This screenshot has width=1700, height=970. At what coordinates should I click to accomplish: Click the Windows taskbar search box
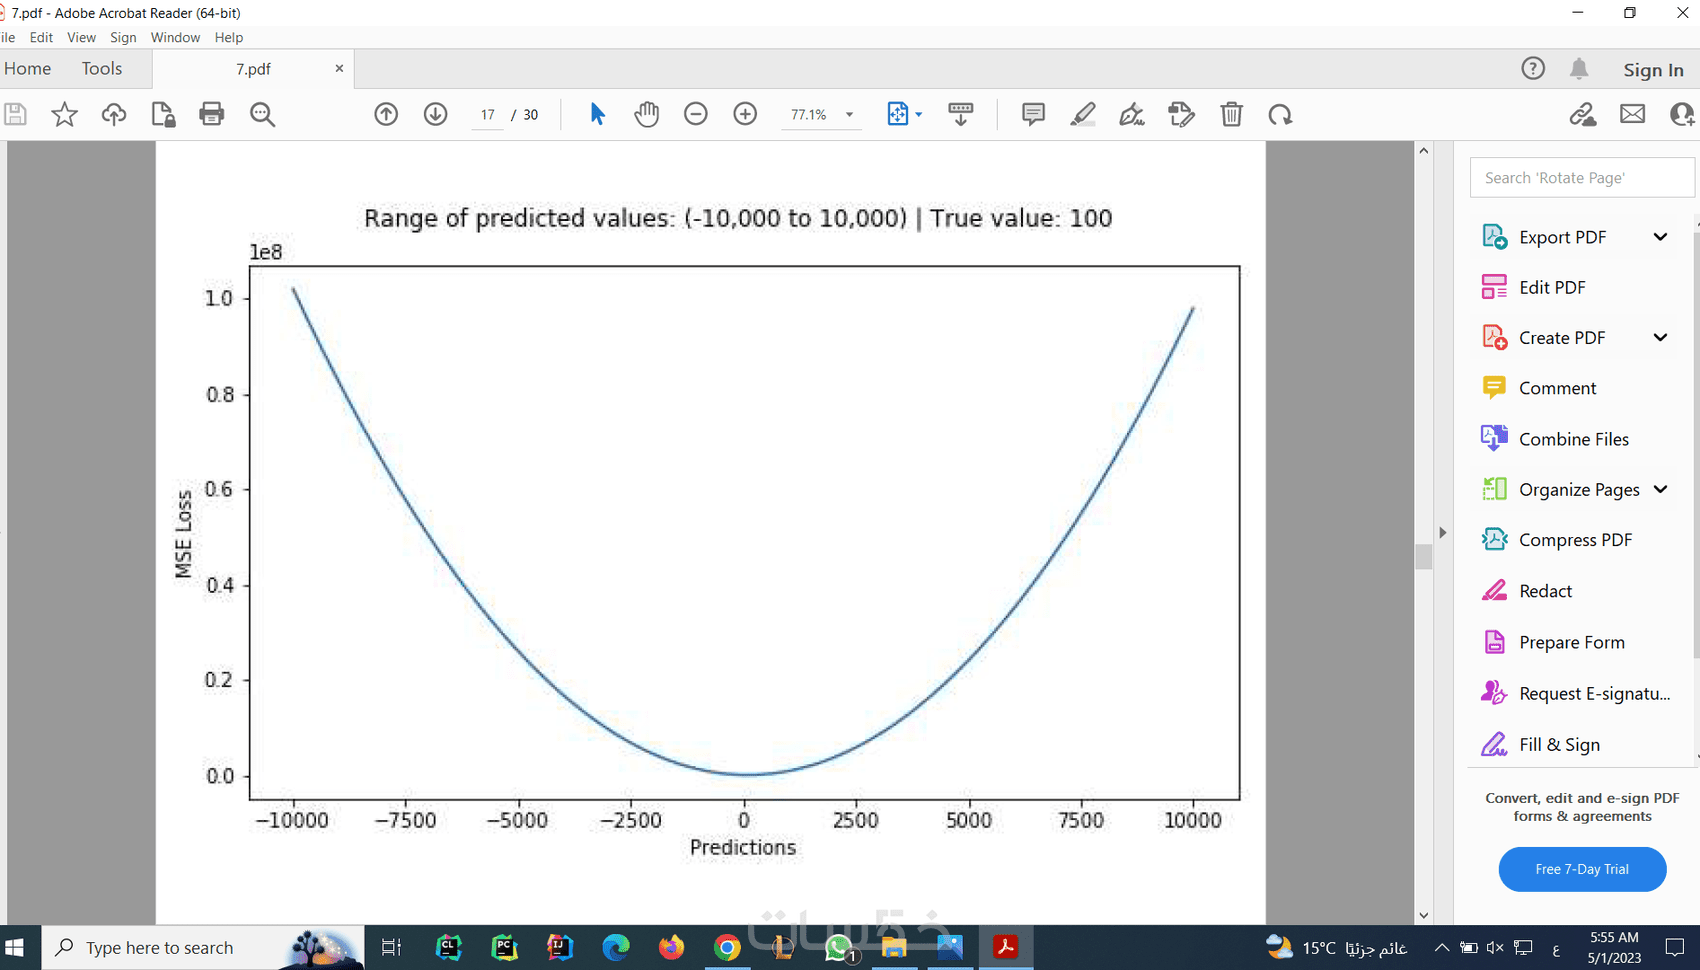[x=201, y=947]
